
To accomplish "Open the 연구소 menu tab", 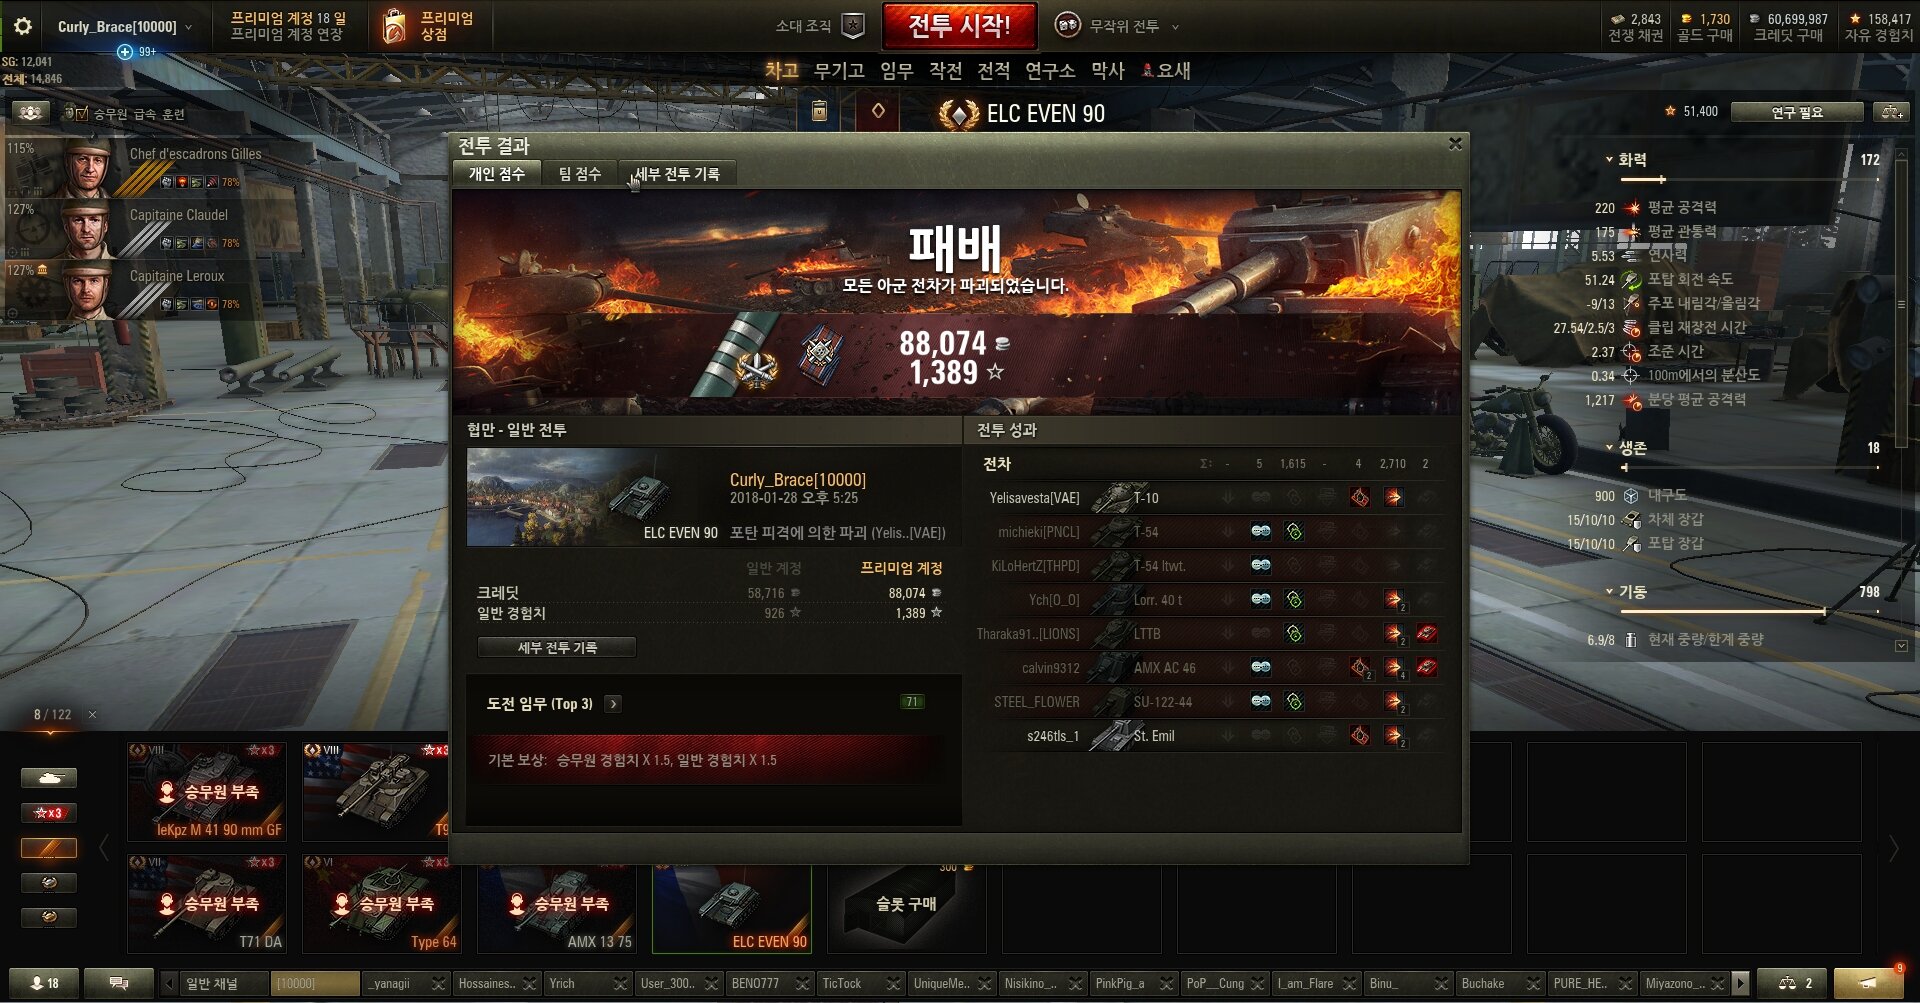I will [x=1050, y=71].
